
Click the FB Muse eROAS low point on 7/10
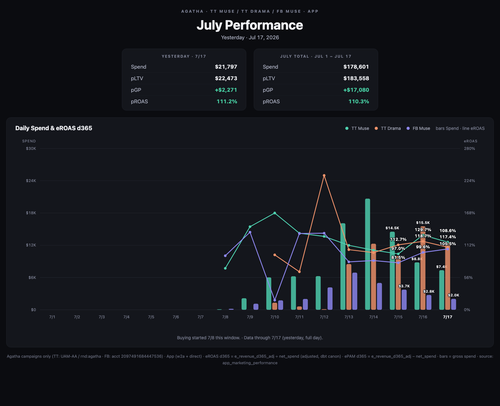point(275,300)
